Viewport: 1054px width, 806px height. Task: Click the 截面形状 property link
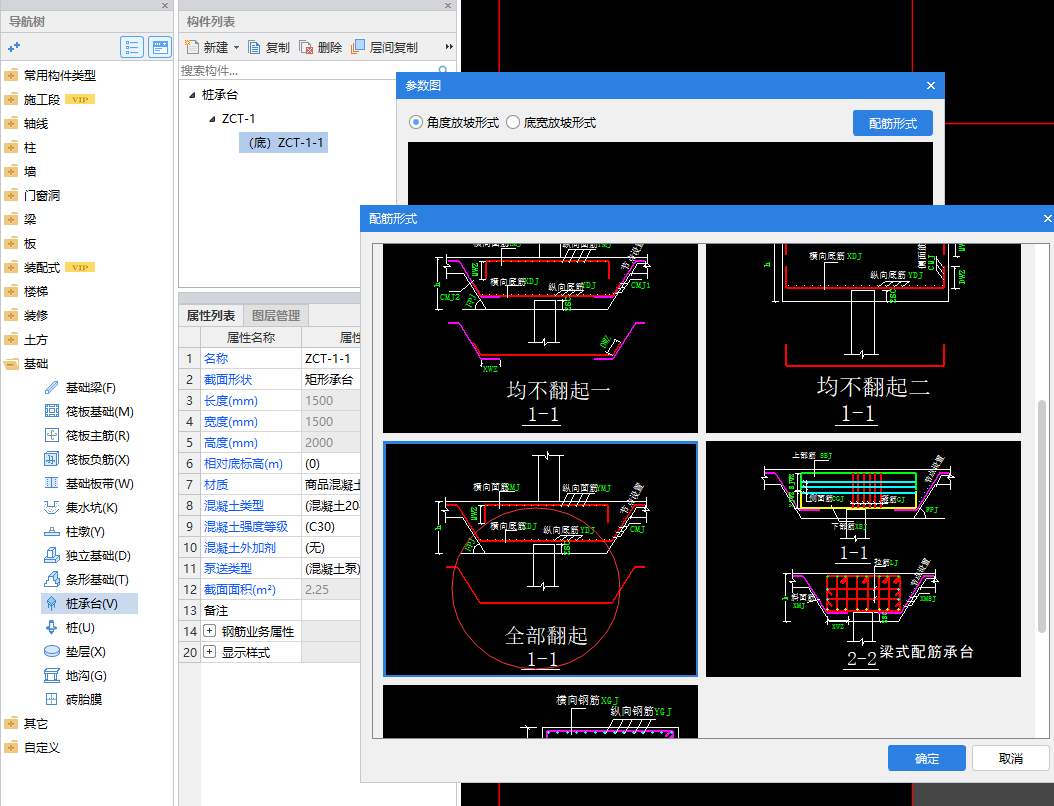pos(228,379)
